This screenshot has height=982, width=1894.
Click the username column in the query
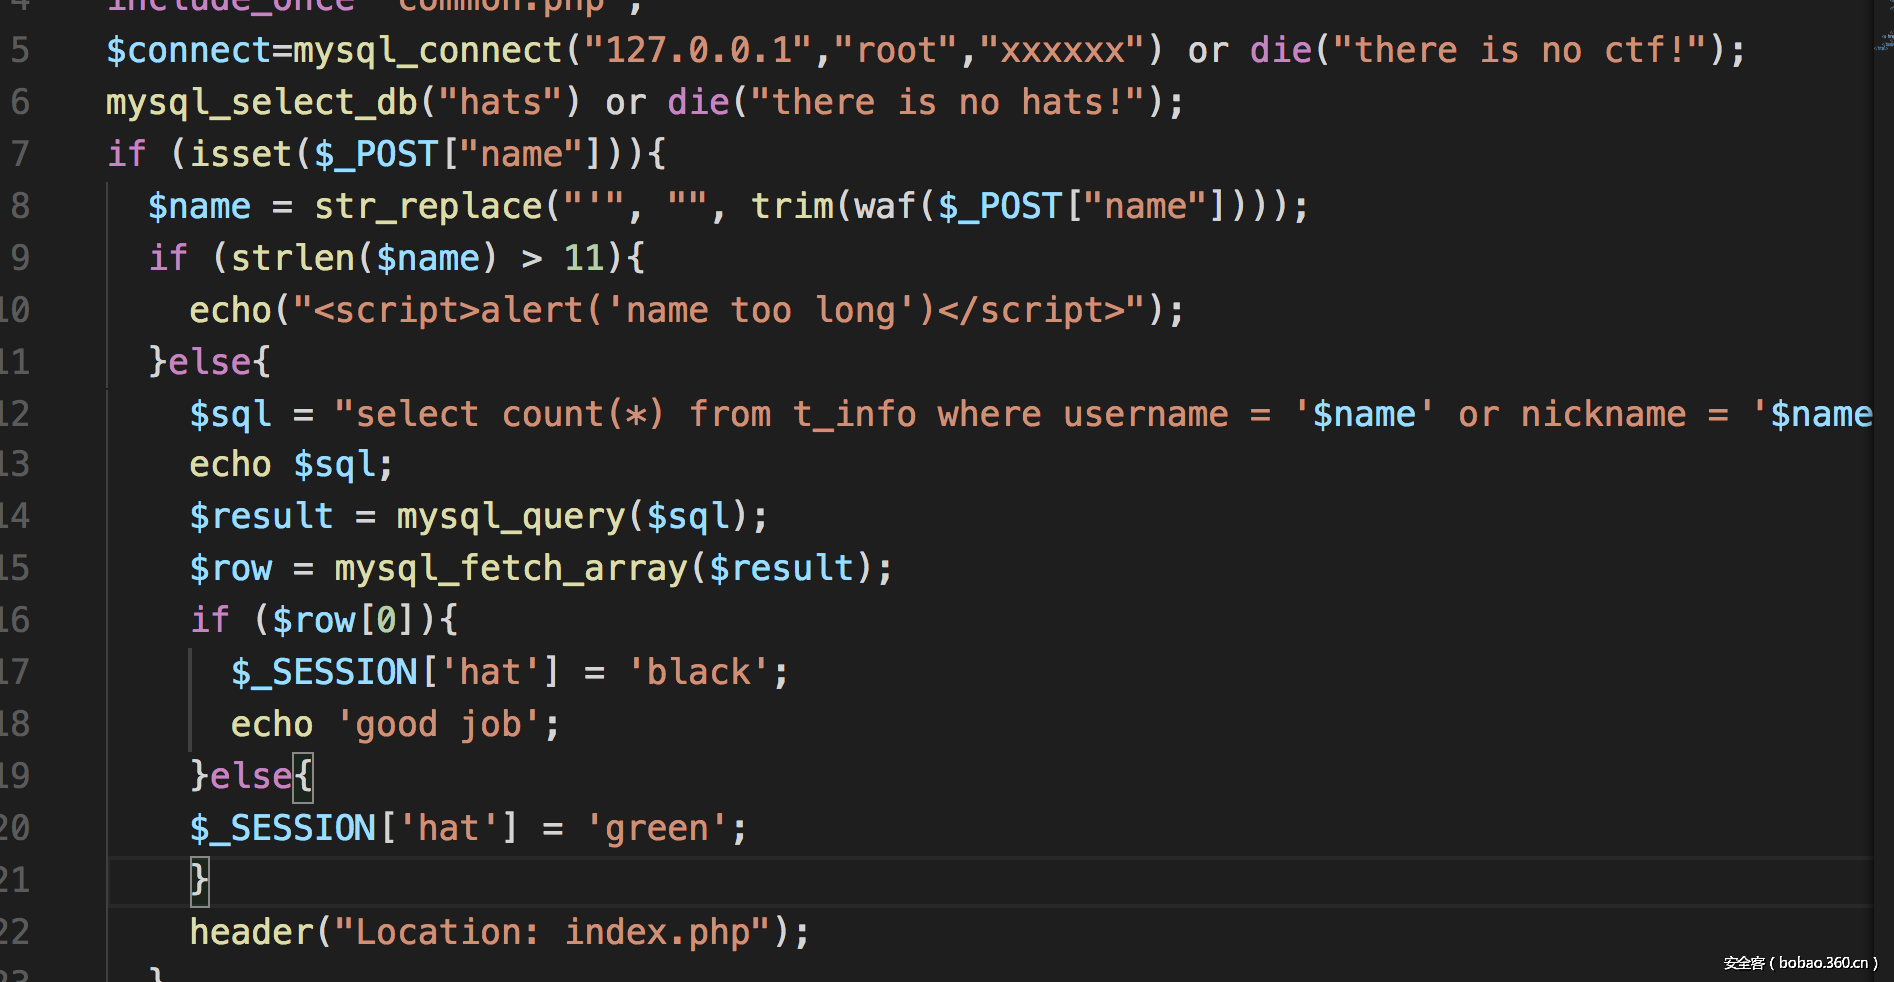[1146, 414]
